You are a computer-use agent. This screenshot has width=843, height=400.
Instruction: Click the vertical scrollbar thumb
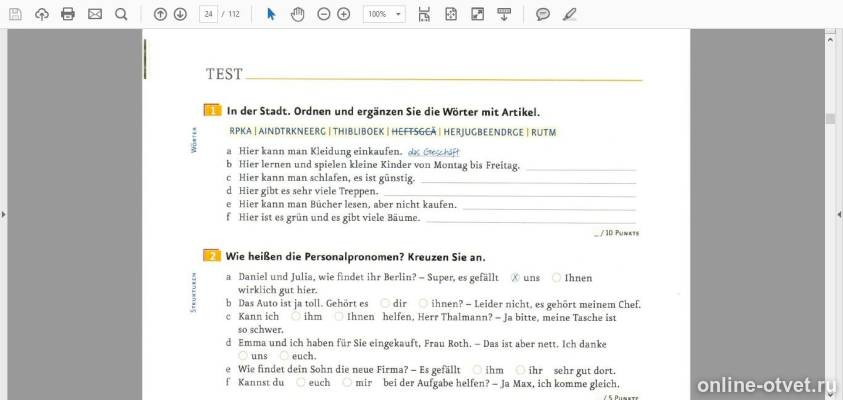tap(830, 119)
